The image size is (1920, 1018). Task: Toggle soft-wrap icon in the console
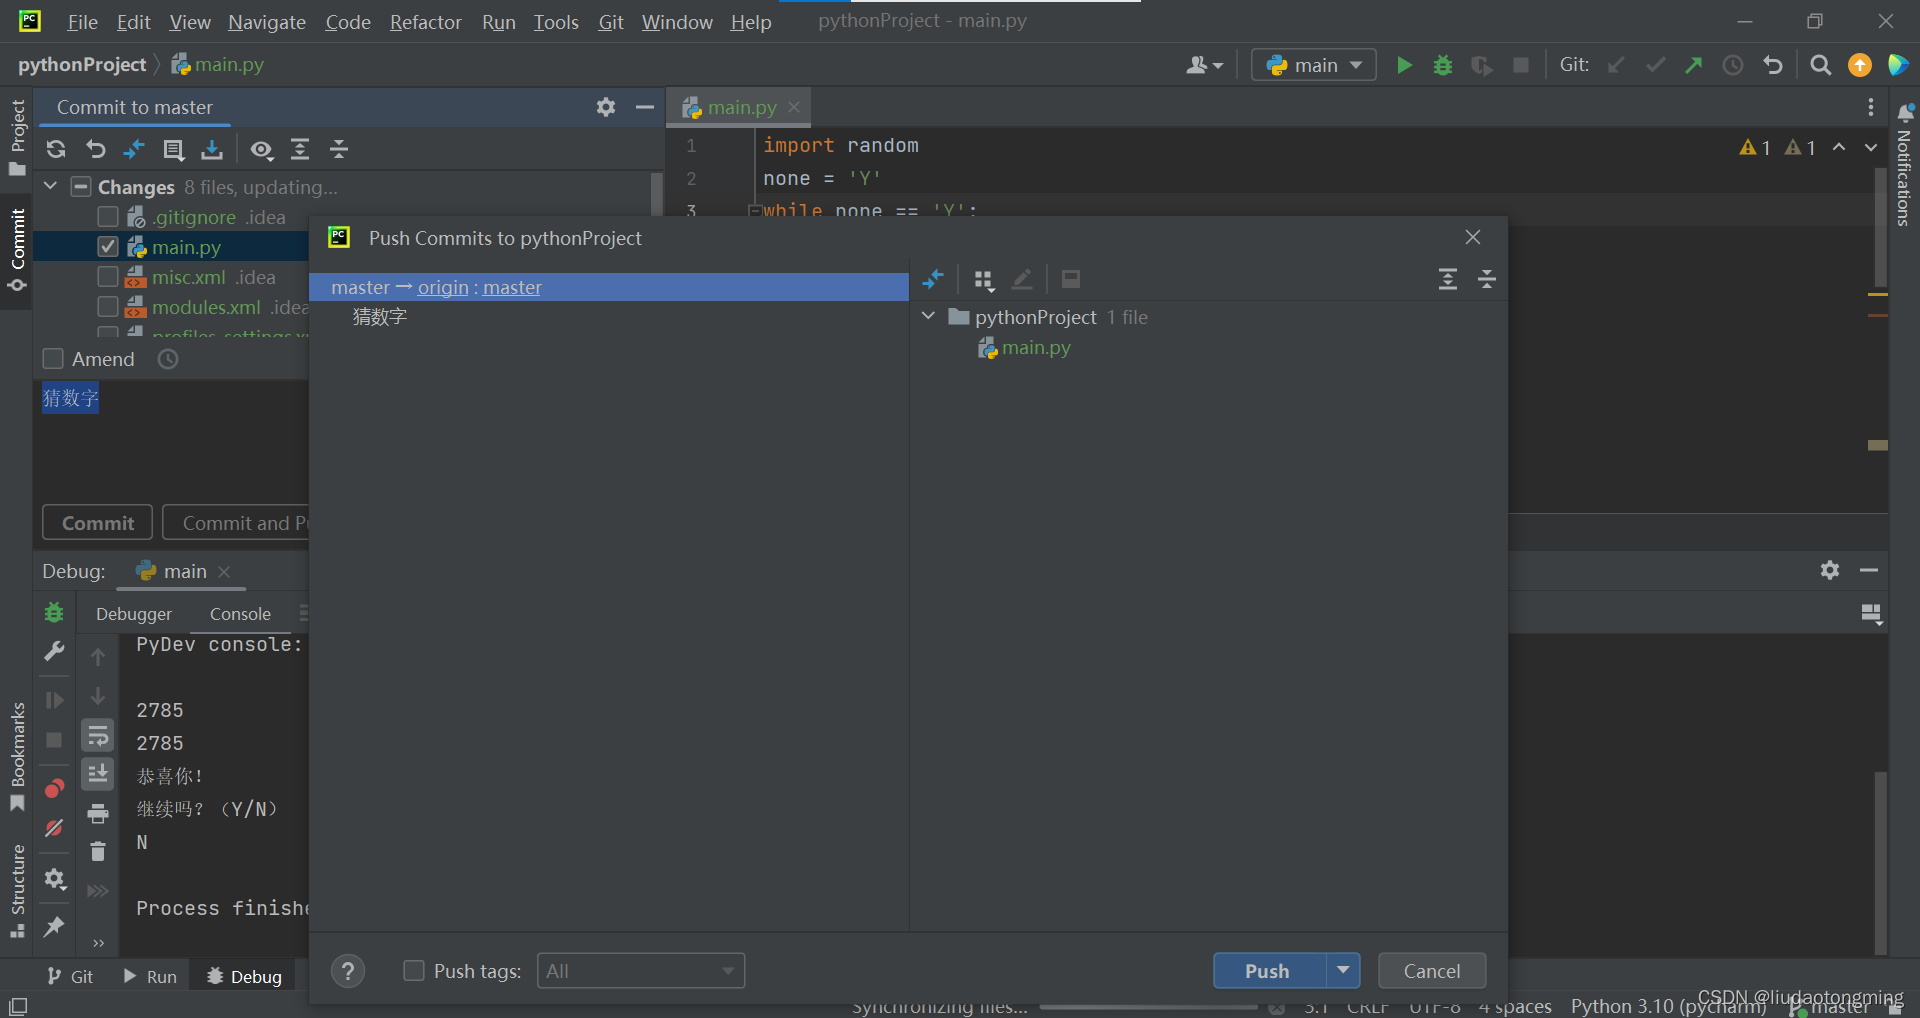pyautogui.click(x=98, y=737)
